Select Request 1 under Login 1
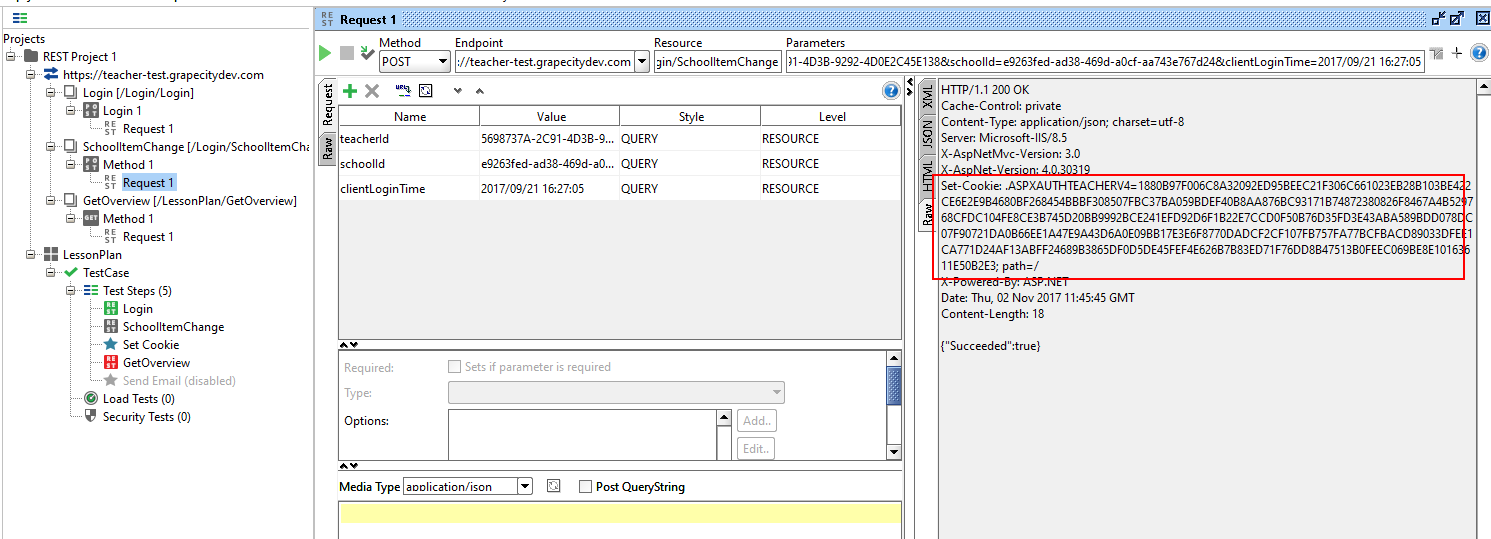 click(x=148, y=129)
